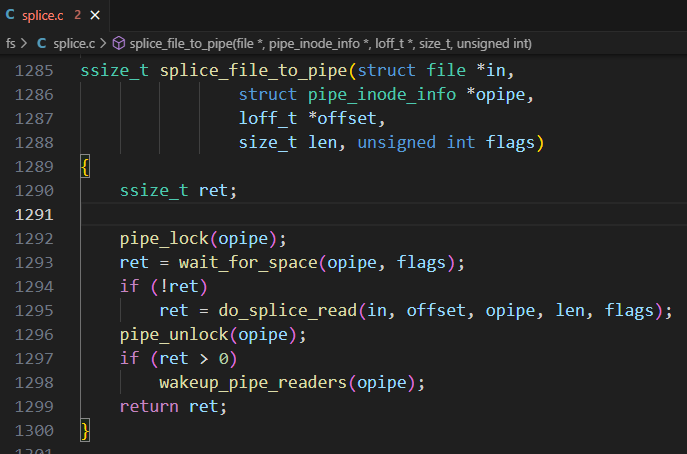The width and height of the screenshot is (687, 454).
Task: Click 'ret > 0' condition on line 1297
Action: tap(194, 359)
